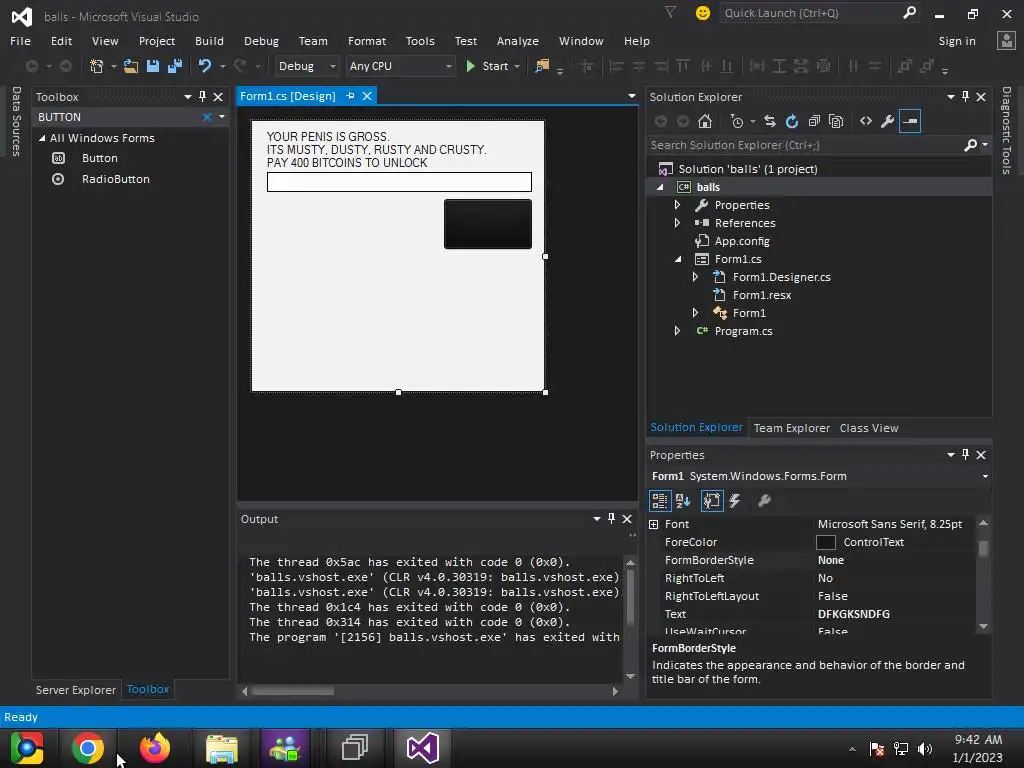
Task: Open the Start button dropdown arrow
Action: [x=517, y=67]
